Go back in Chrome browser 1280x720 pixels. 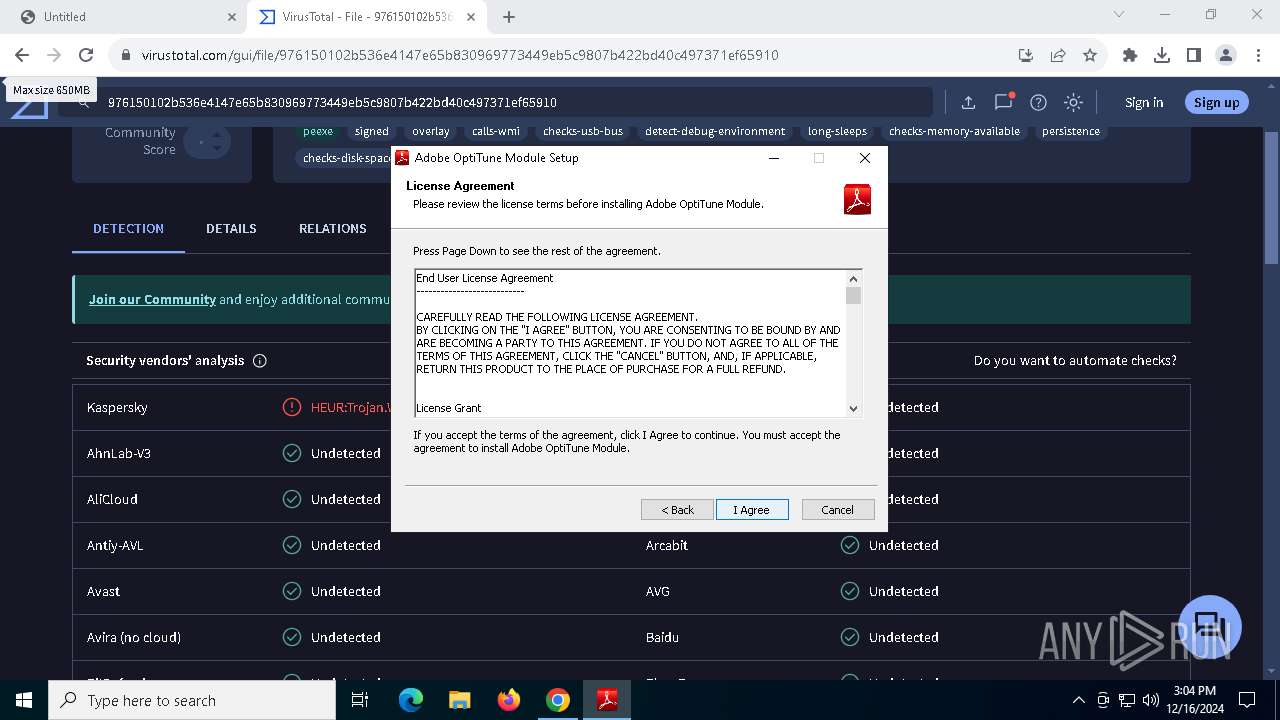(x=22, y=55)
